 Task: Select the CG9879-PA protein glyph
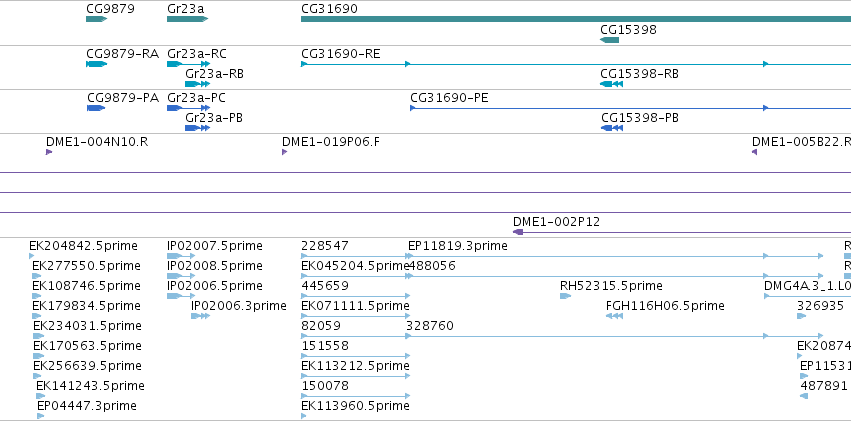(x=96, y=108)
